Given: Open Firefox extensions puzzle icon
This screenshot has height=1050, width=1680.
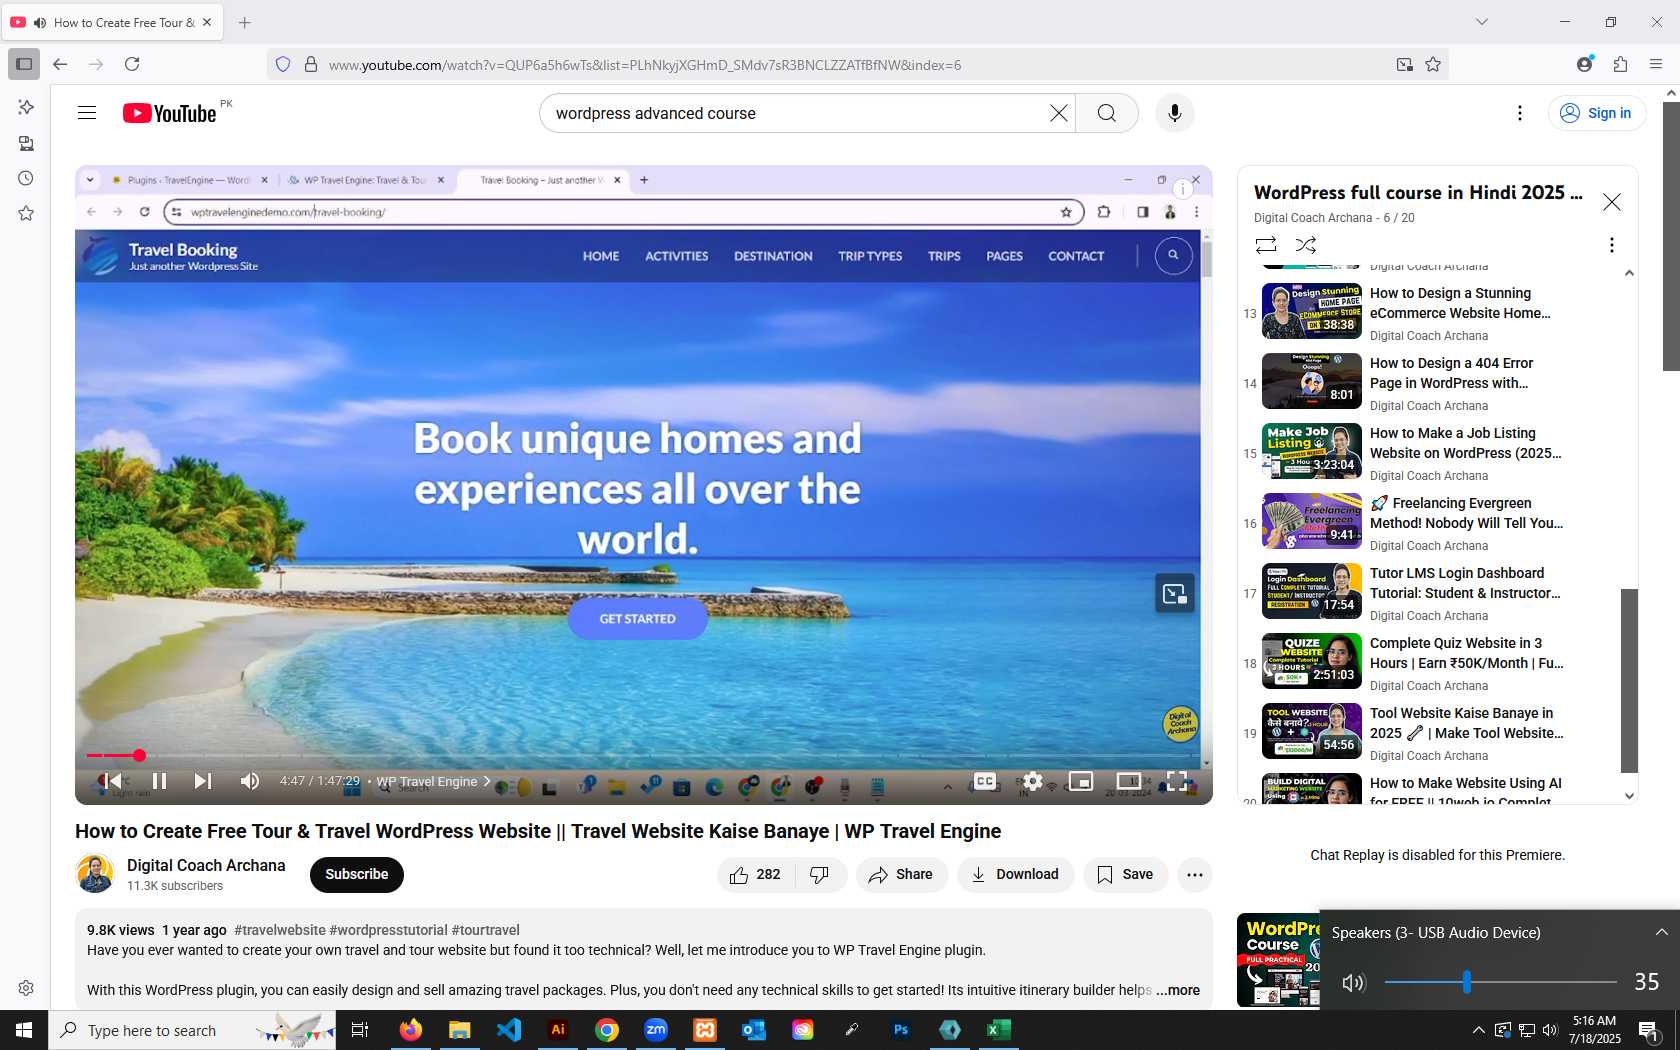Looking at the screenshot, I should 1621,64.
